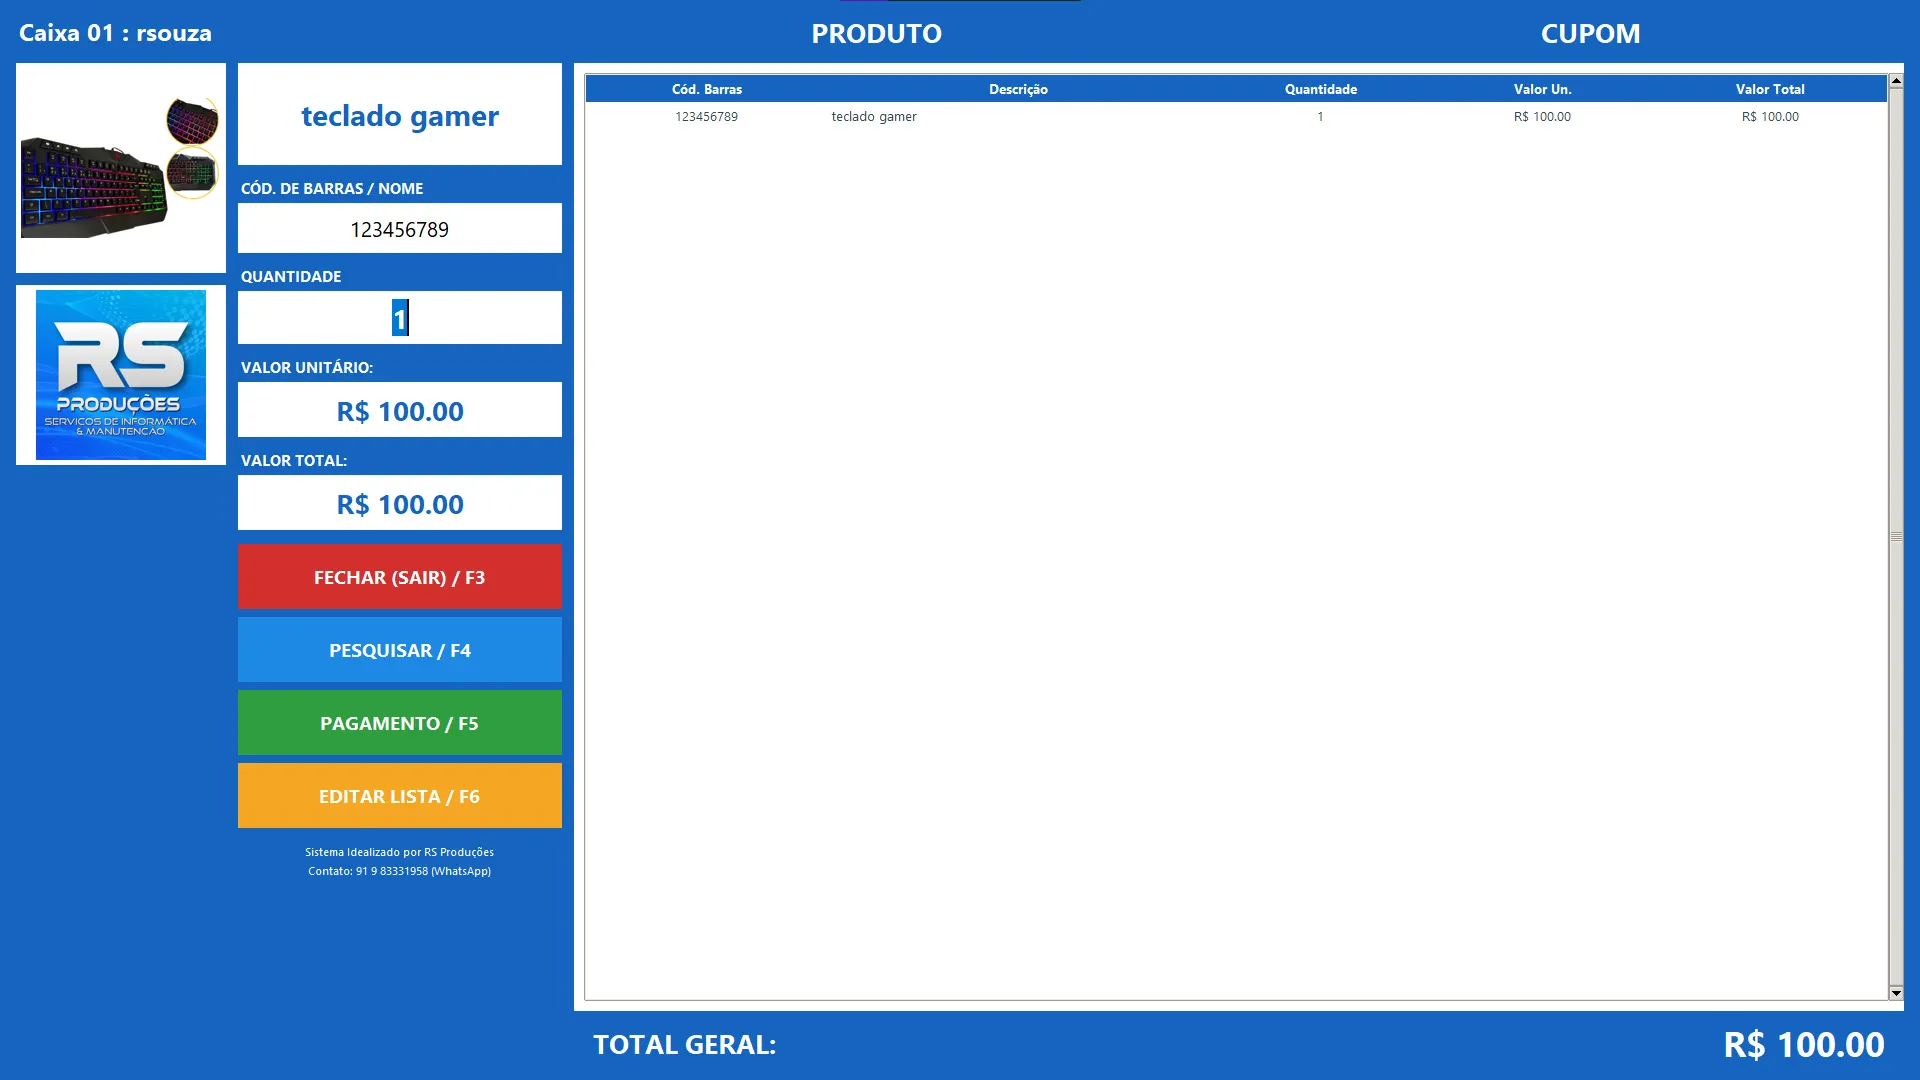Click the teclado gamer product image

tap(121, 168)
